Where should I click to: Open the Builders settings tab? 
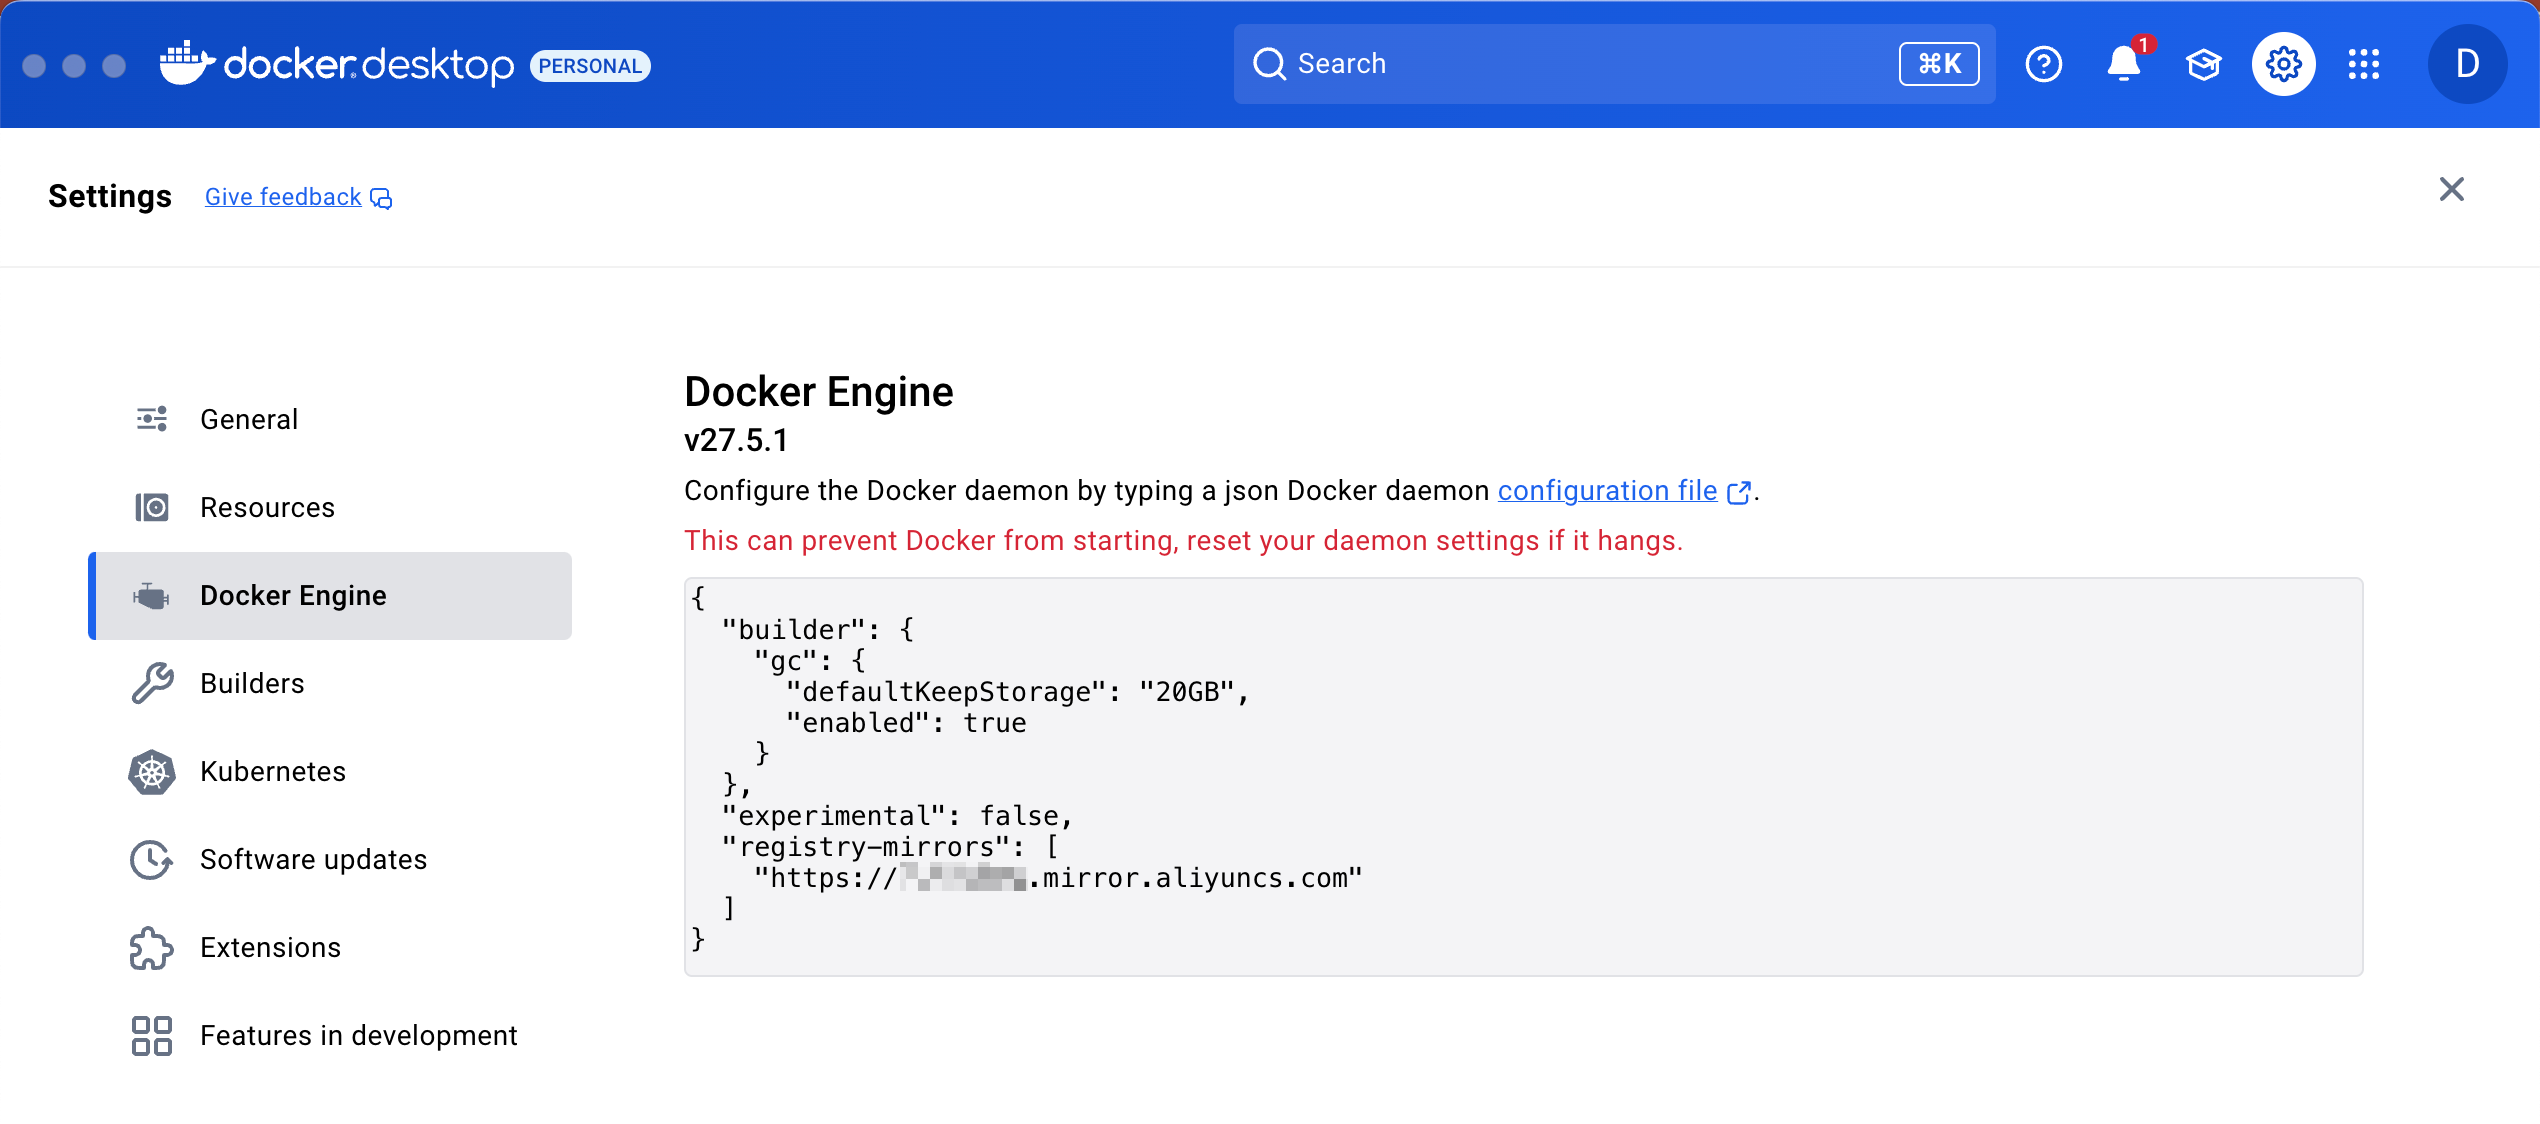[x=330, y=683]
